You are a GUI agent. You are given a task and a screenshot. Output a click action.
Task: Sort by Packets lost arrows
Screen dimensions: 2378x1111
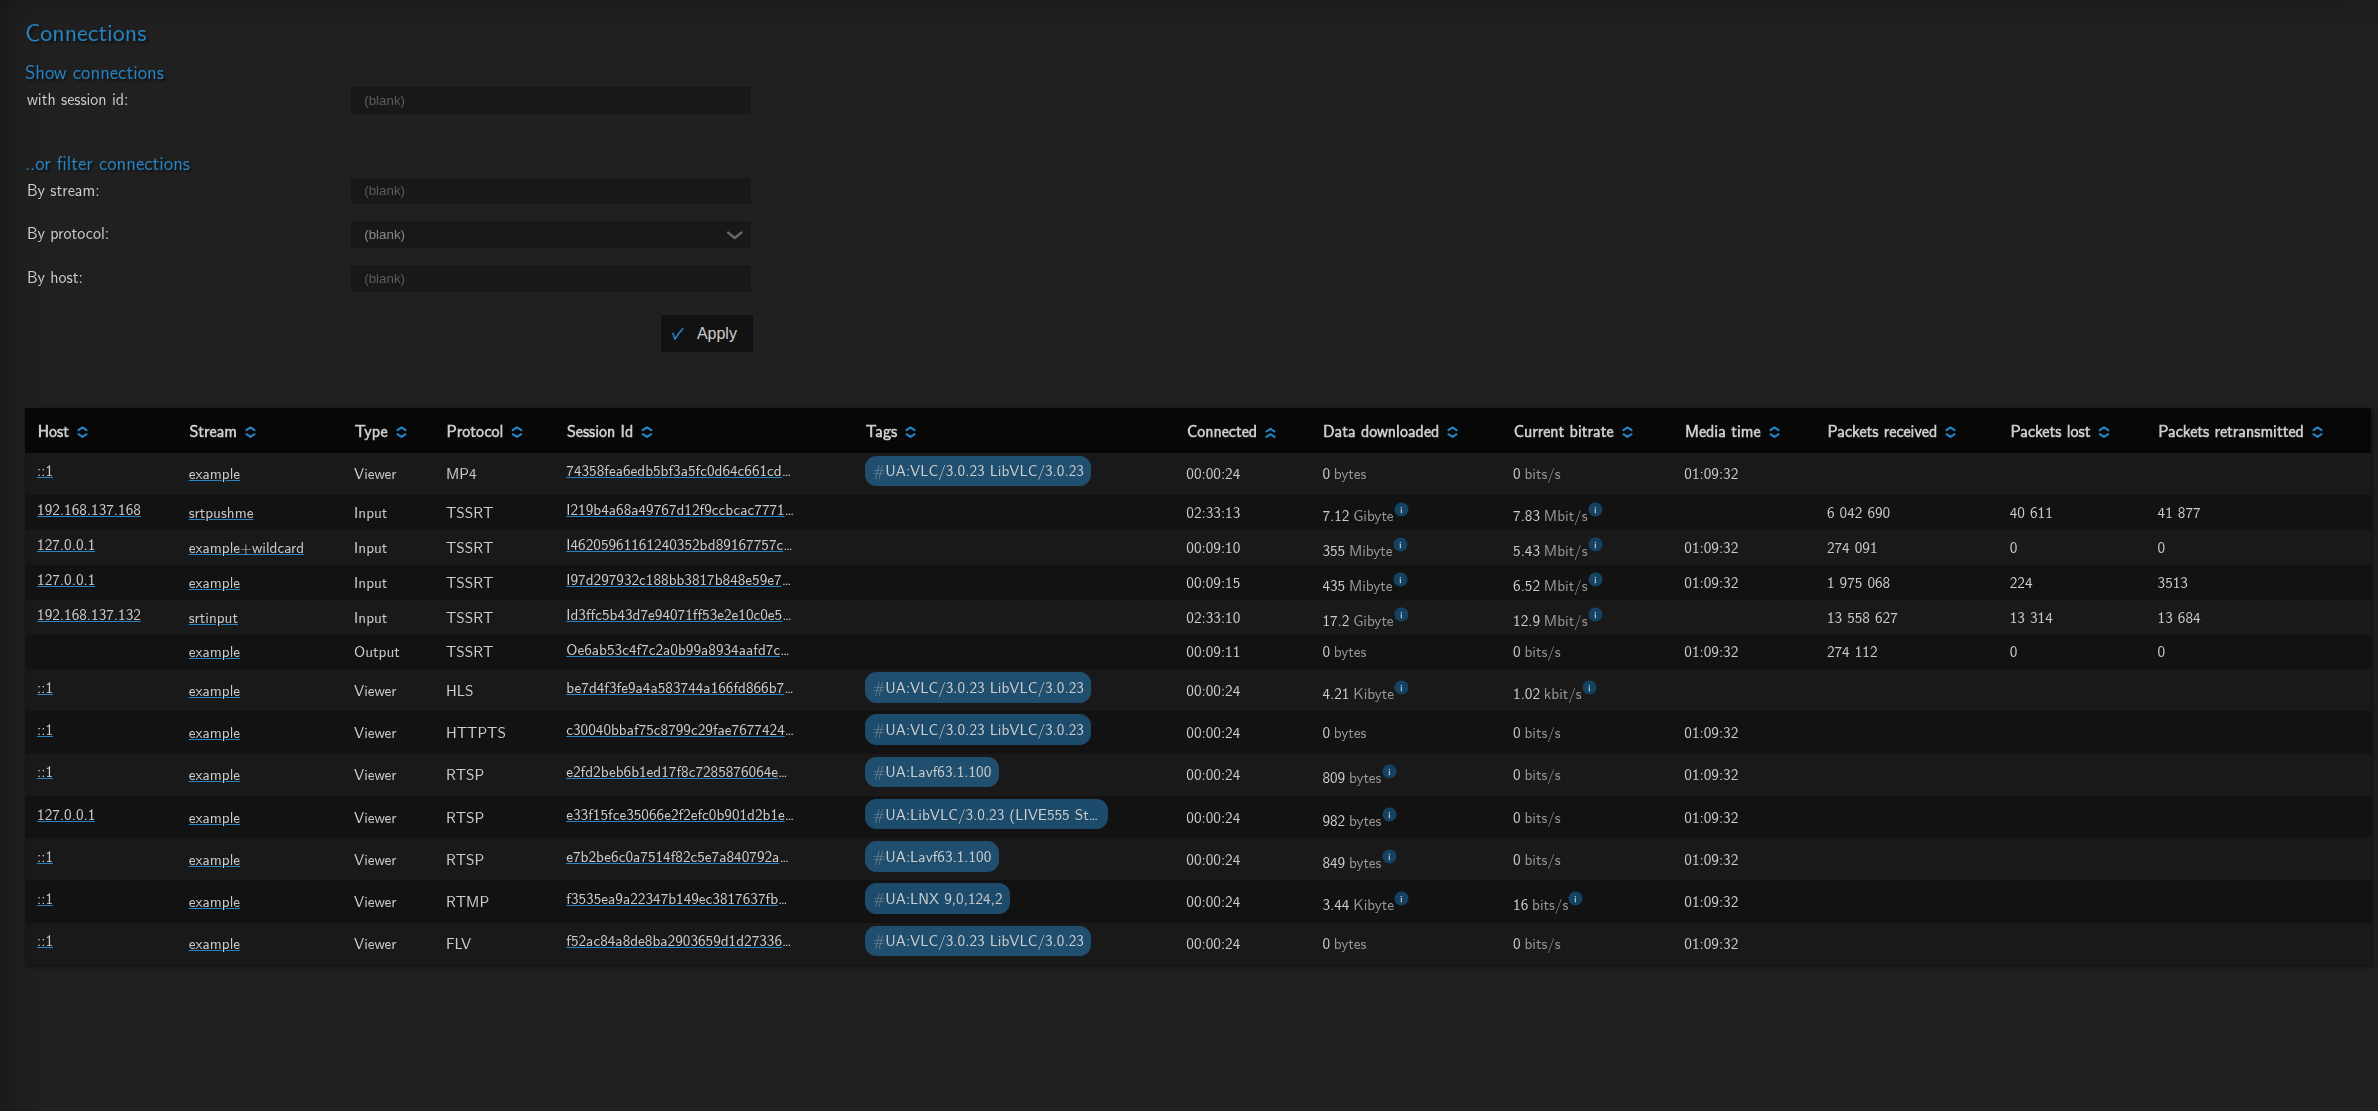(x=2104, y=432)
